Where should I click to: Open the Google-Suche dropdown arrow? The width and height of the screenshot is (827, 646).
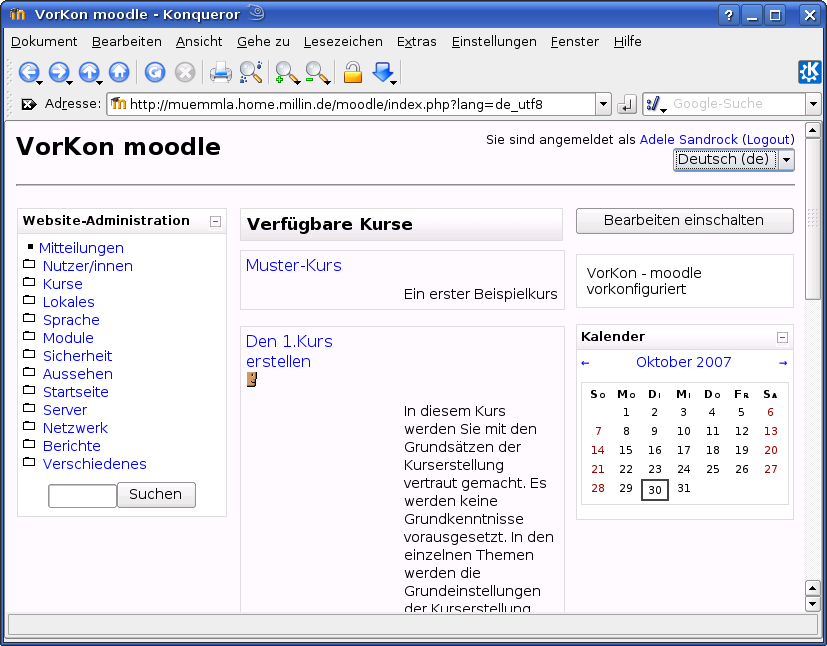813,104
